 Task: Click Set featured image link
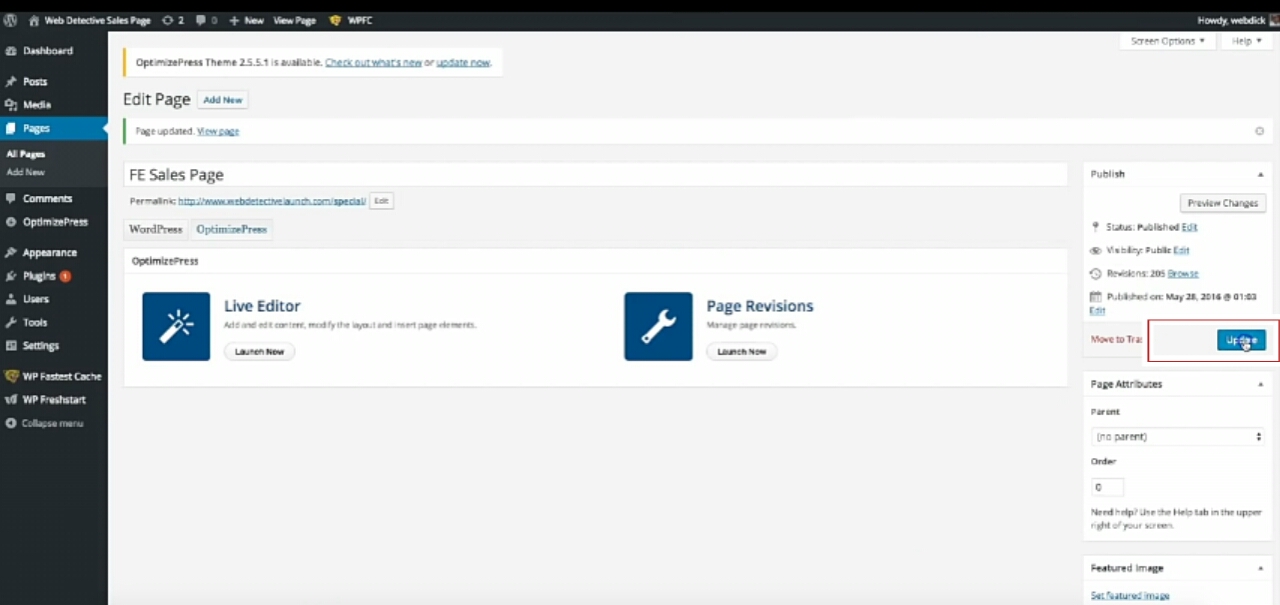1130,596
